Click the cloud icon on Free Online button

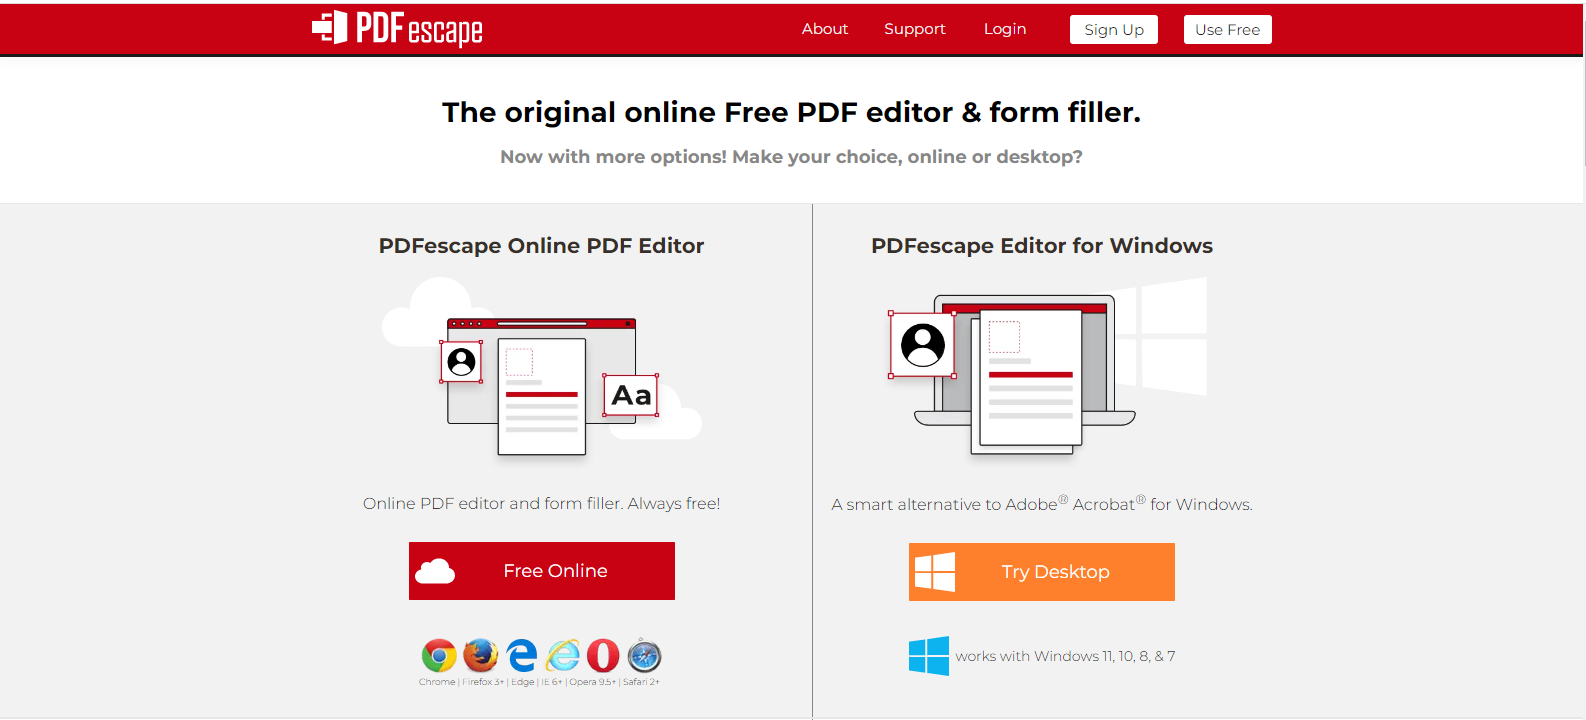pyautogui.click(x=435, y=571)
